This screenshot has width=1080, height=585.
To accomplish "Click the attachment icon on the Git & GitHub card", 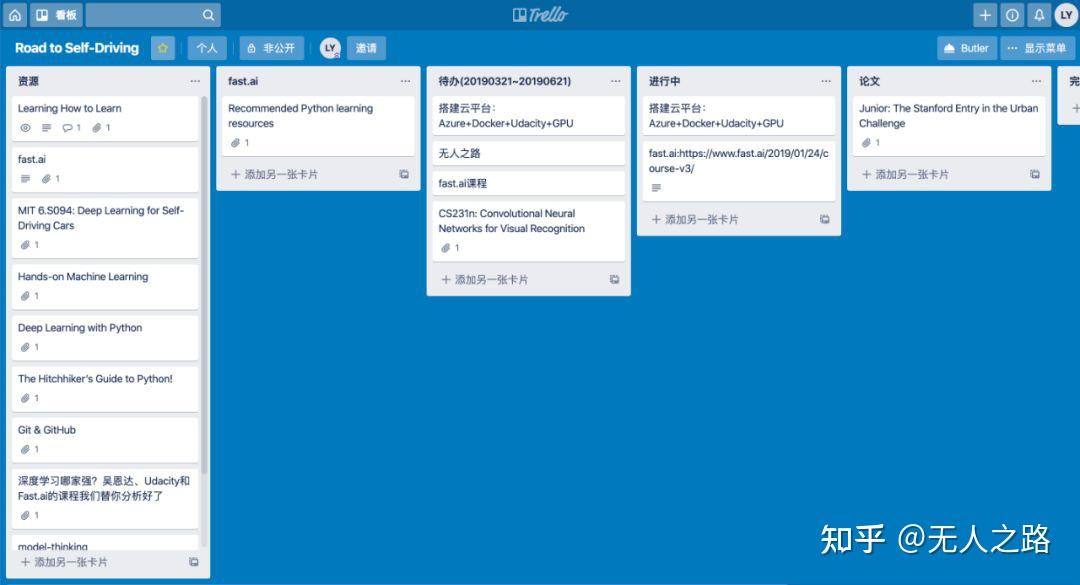I will point(25,449).
